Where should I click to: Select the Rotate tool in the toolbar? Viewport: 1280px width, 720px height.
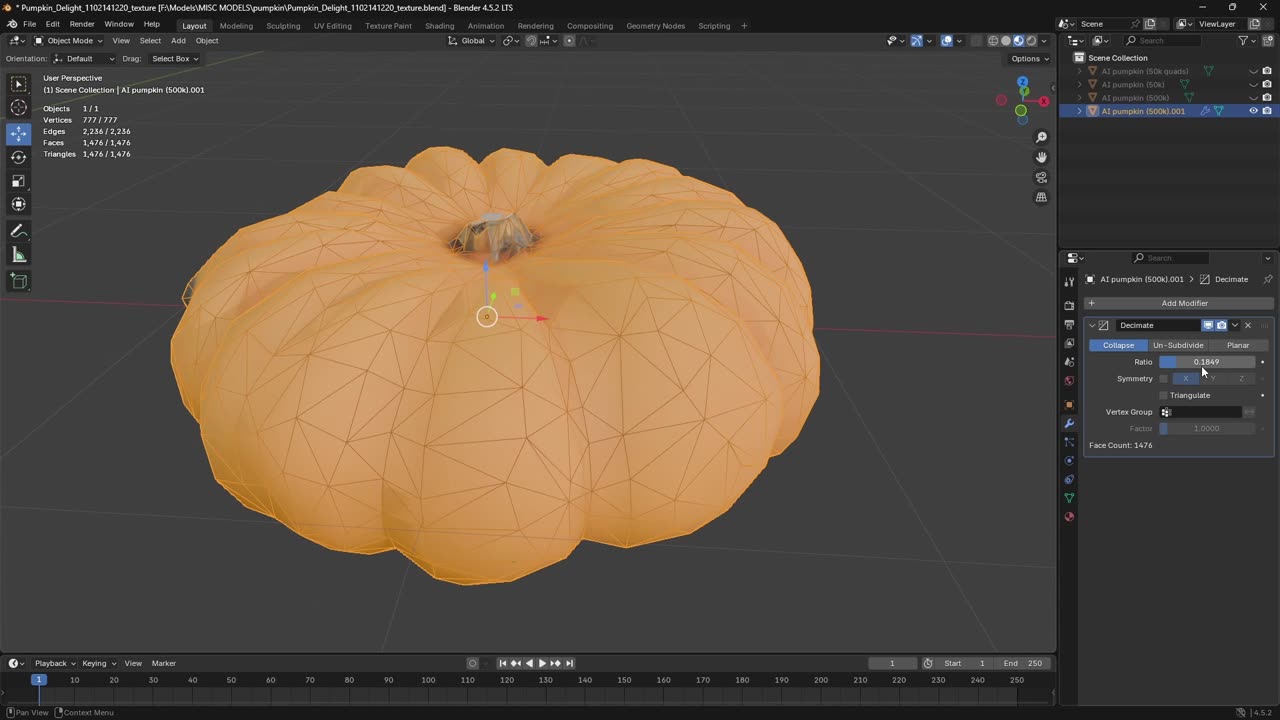click(x=18, y=157)
